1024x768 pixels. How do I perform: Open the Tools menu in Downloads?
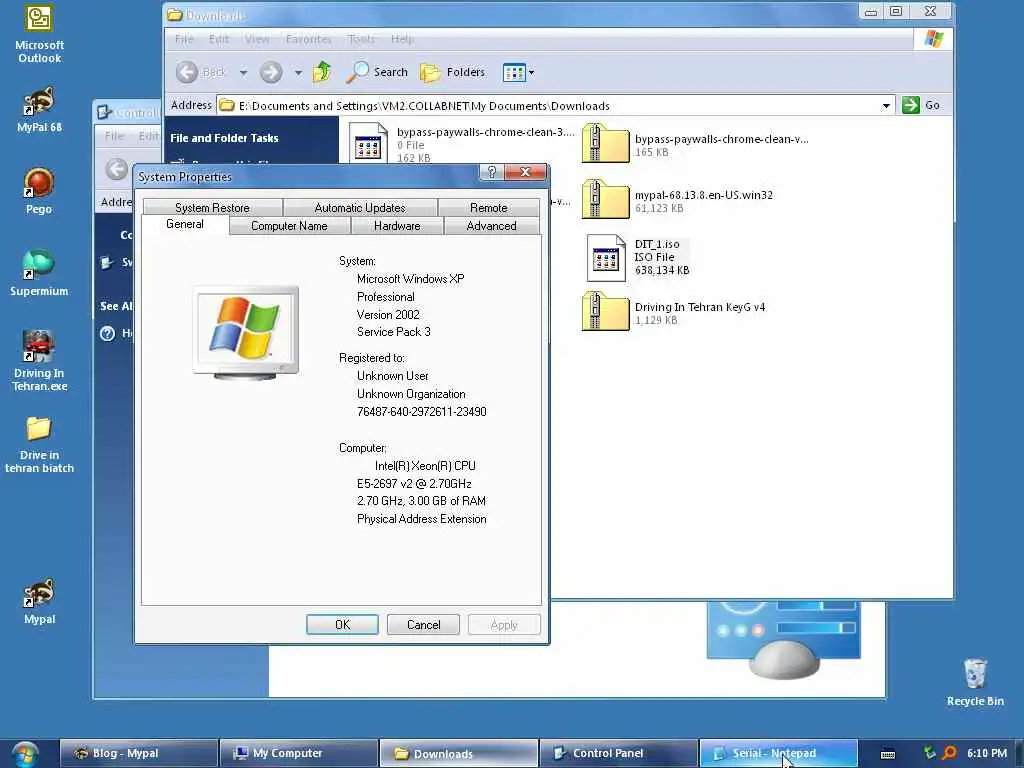361,39
